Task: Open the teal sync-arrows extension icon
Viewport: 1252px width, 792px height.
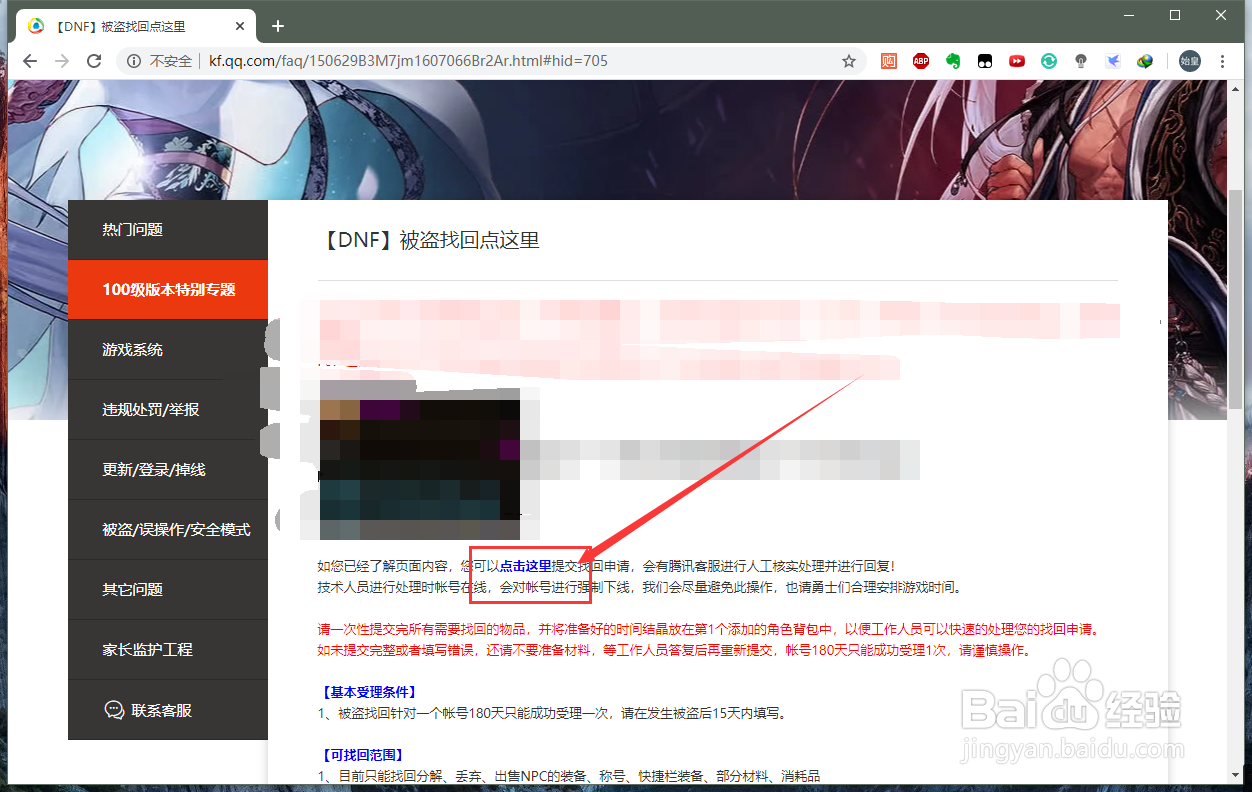Action: 1049,61
